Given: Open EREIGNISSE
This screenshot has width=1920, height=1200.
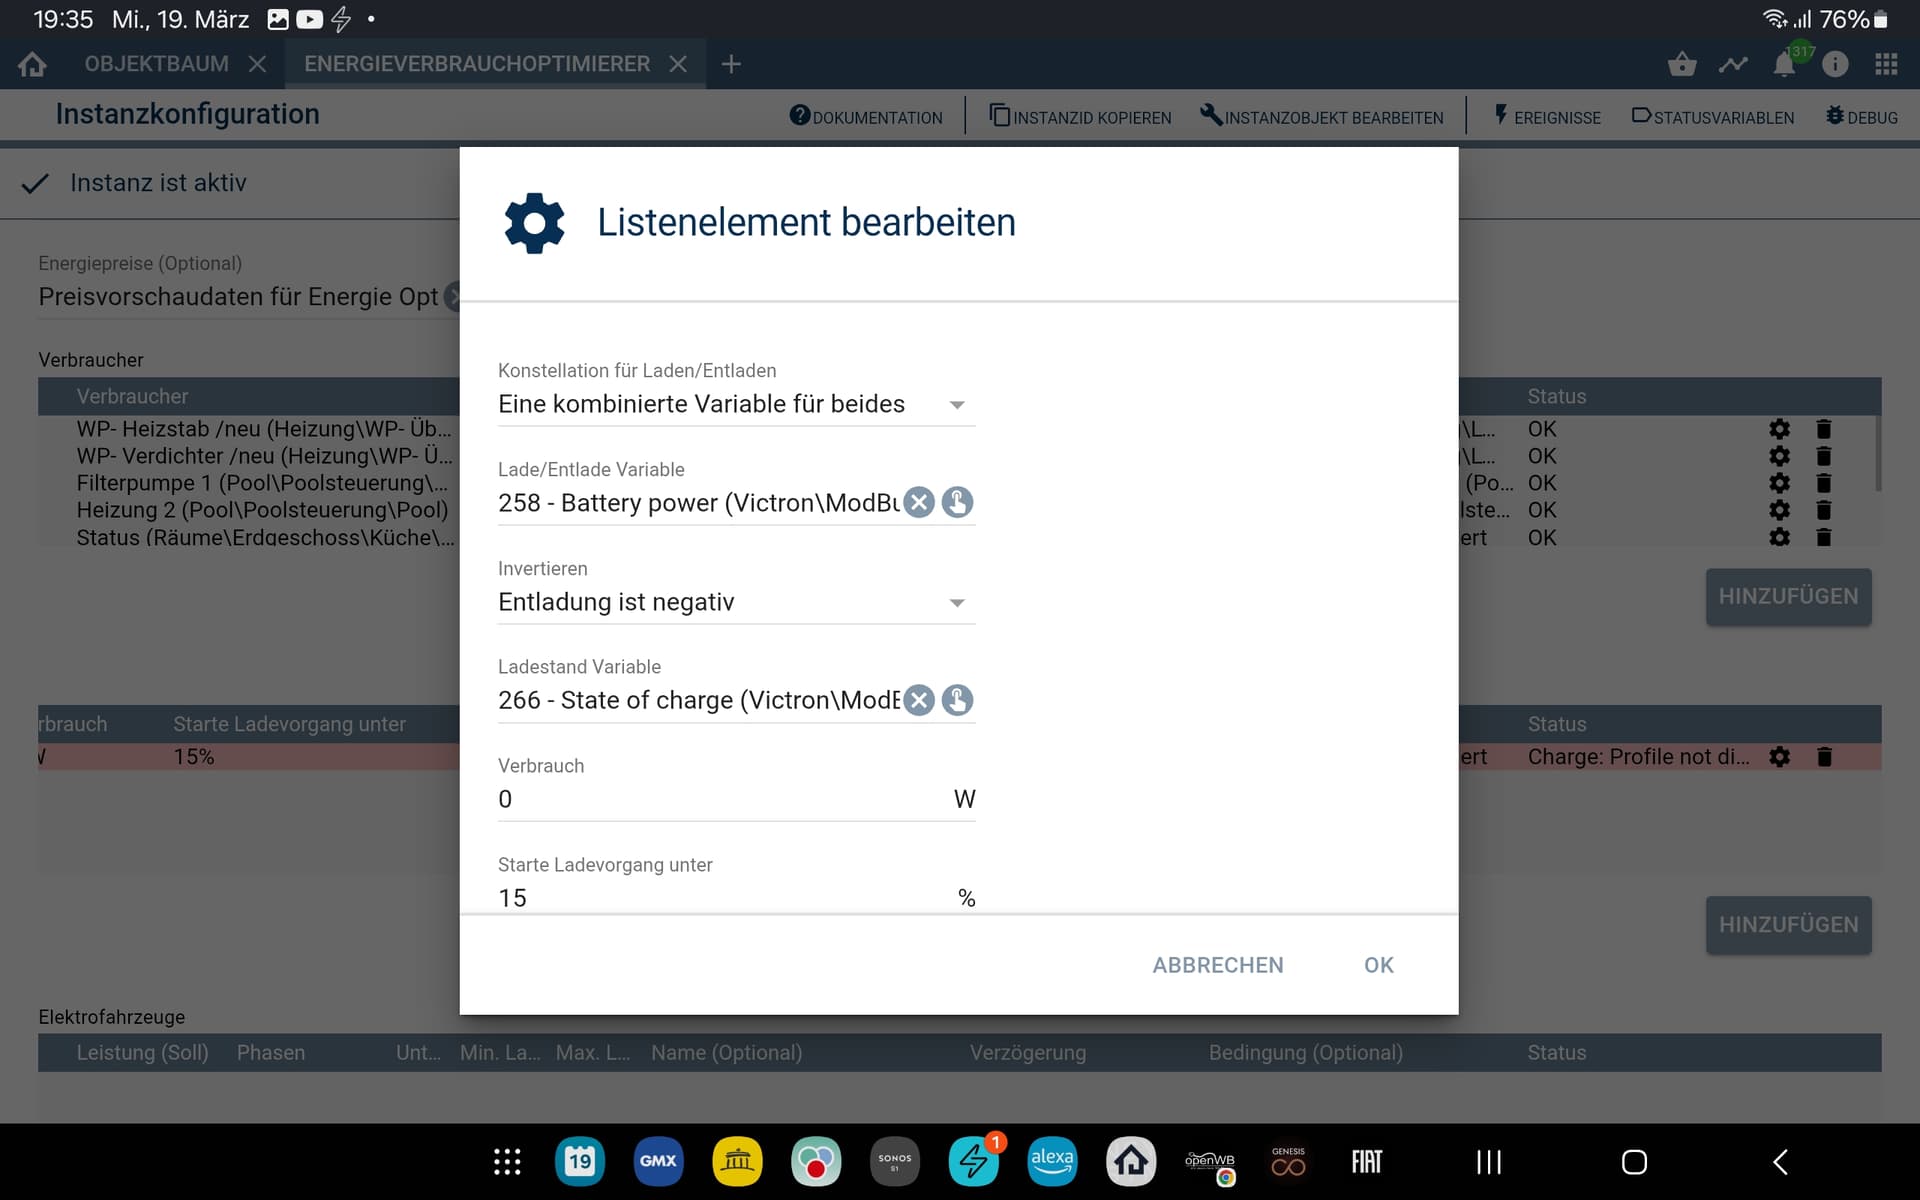Looking at the screenshot, I should (x=1547, y=116).
